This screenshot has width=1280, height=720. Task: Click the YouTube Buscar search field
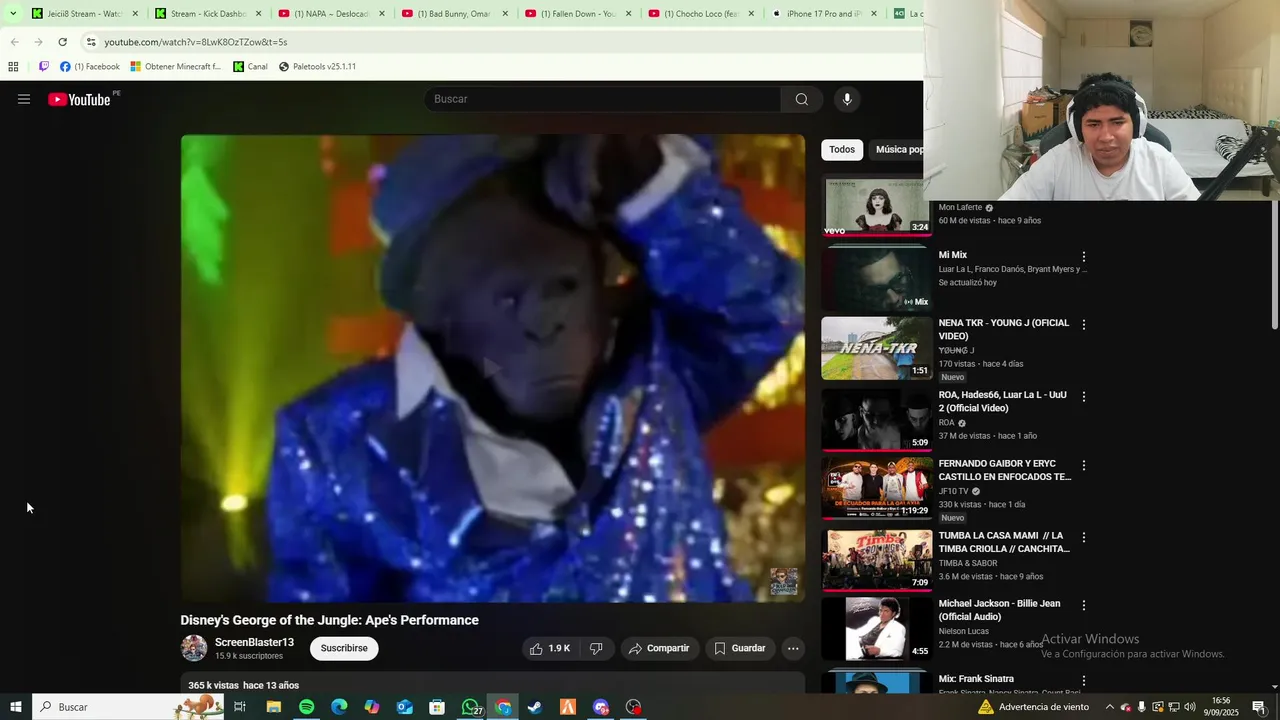point(602,99)
